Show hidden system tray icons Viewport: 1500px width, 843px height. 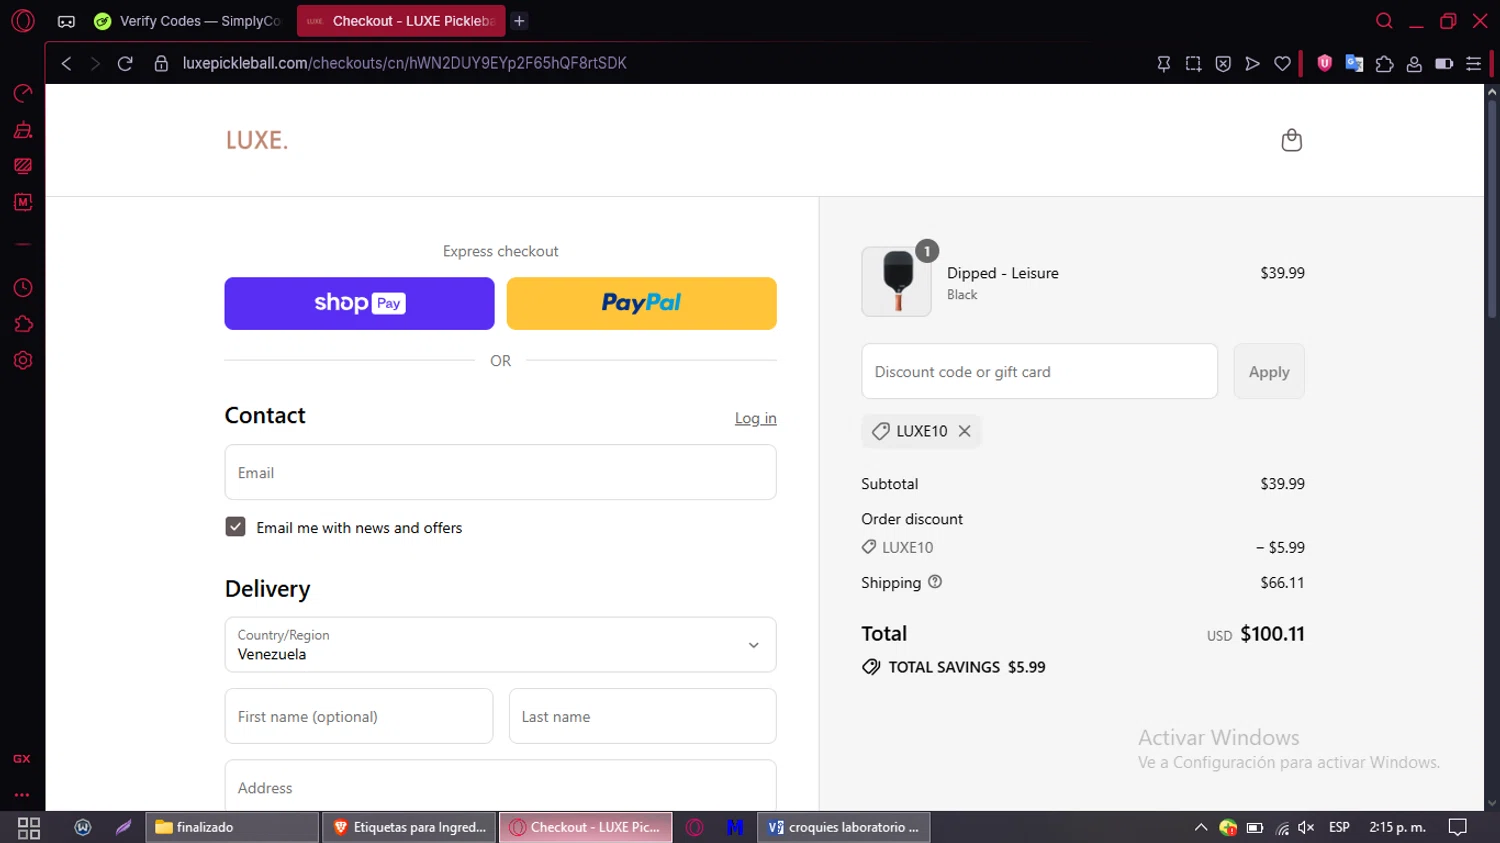pyautogui.click(x=1201, y=827)
